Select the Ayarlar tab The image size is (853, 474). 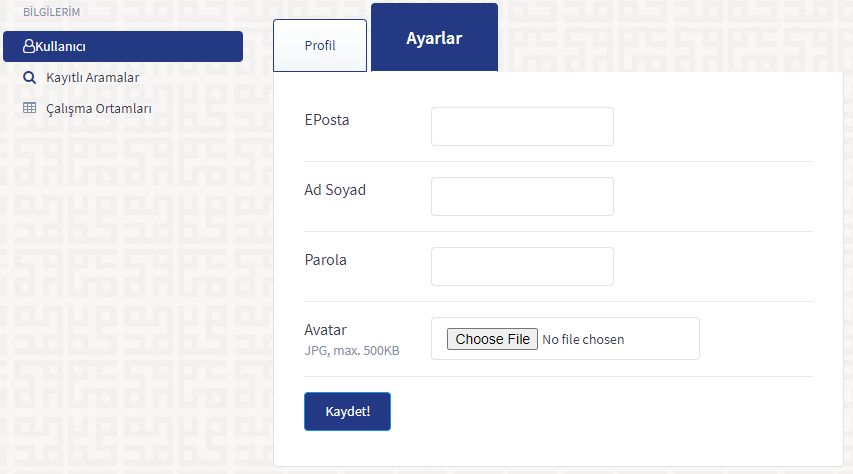[434, 39]
